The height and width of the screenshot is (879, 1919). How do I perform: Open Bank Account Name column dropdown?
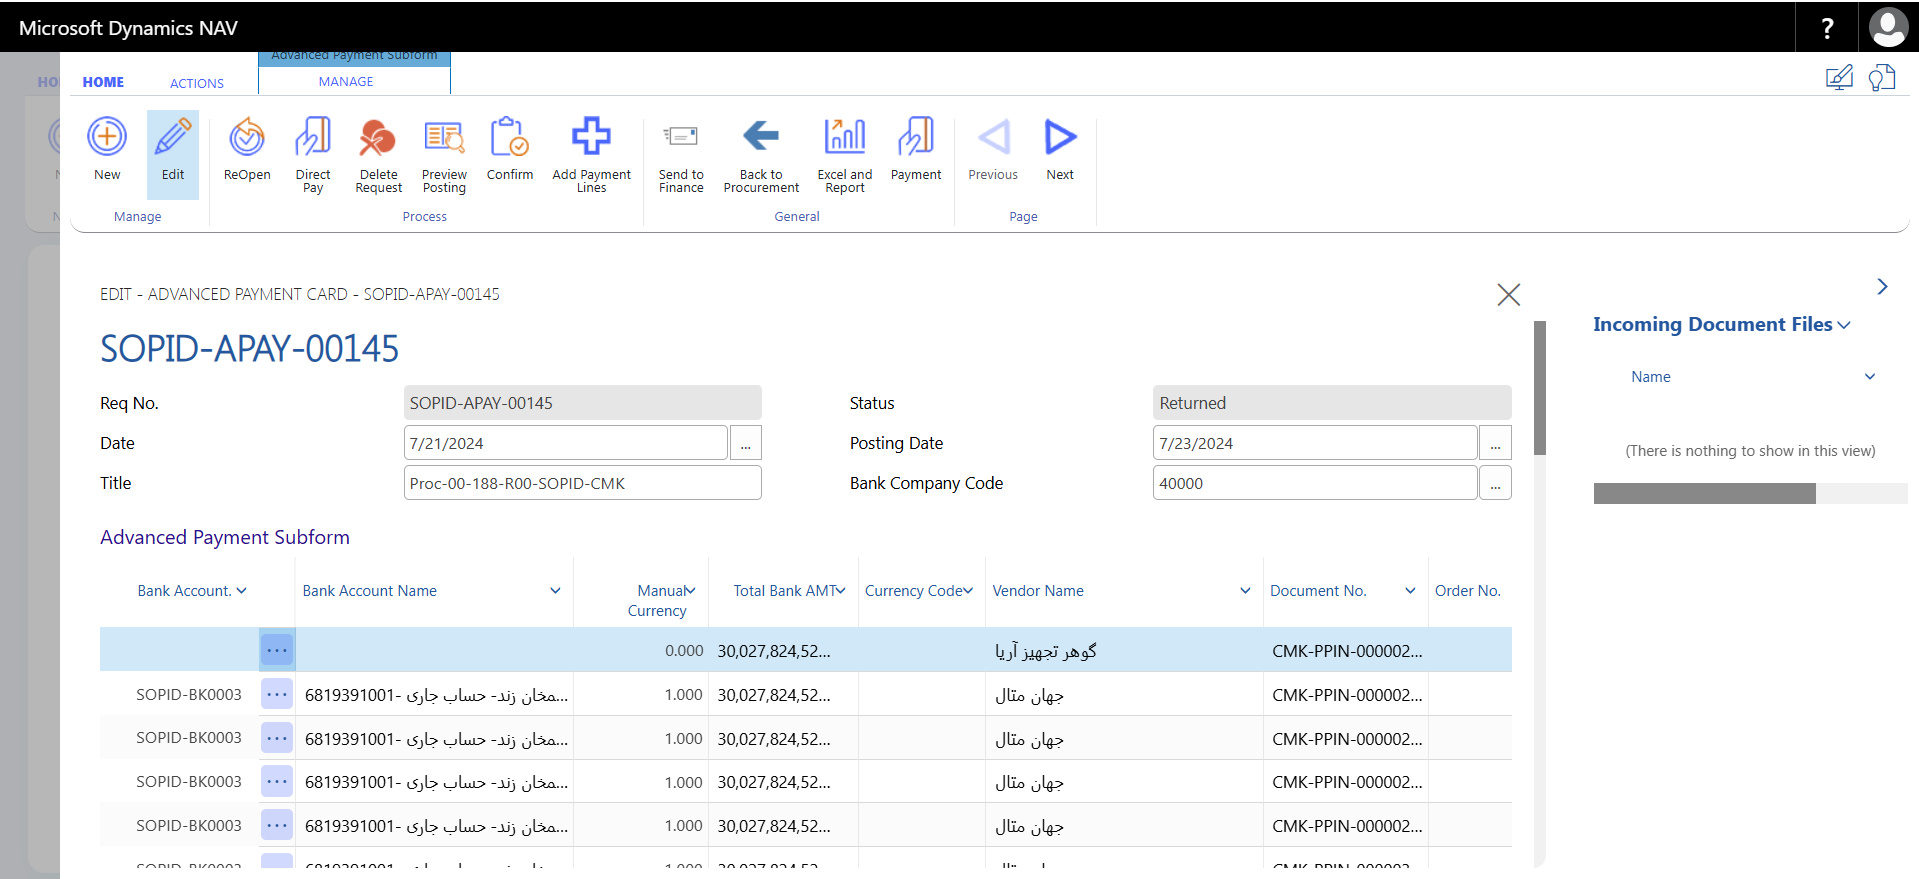click(555, 591)
